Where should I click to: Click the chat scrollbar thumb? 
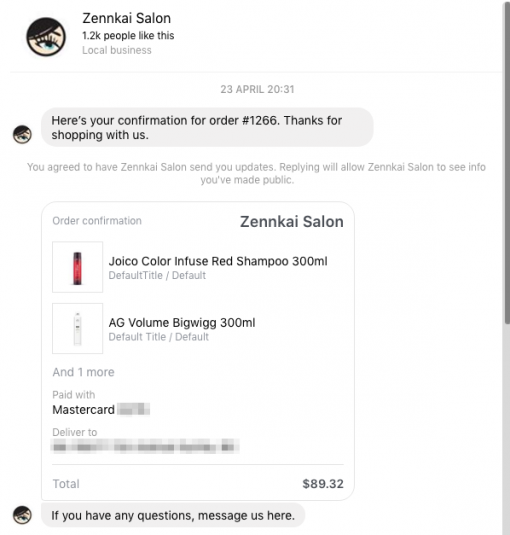click(507, 163)
